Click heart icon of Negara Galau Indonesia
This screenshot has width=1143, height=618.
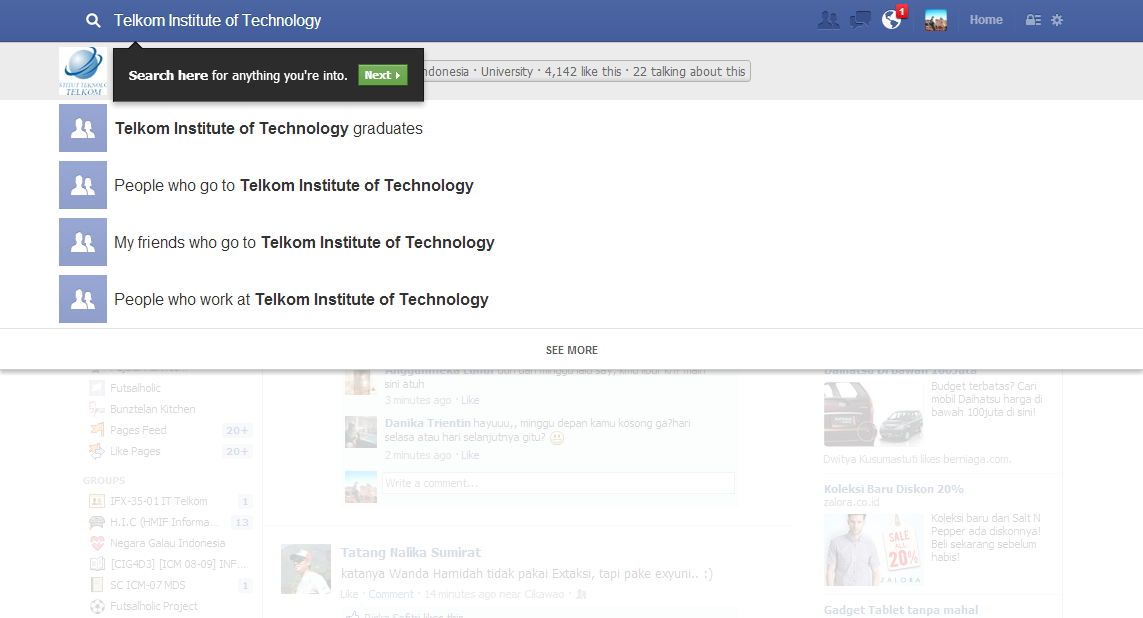coord(97,543)
